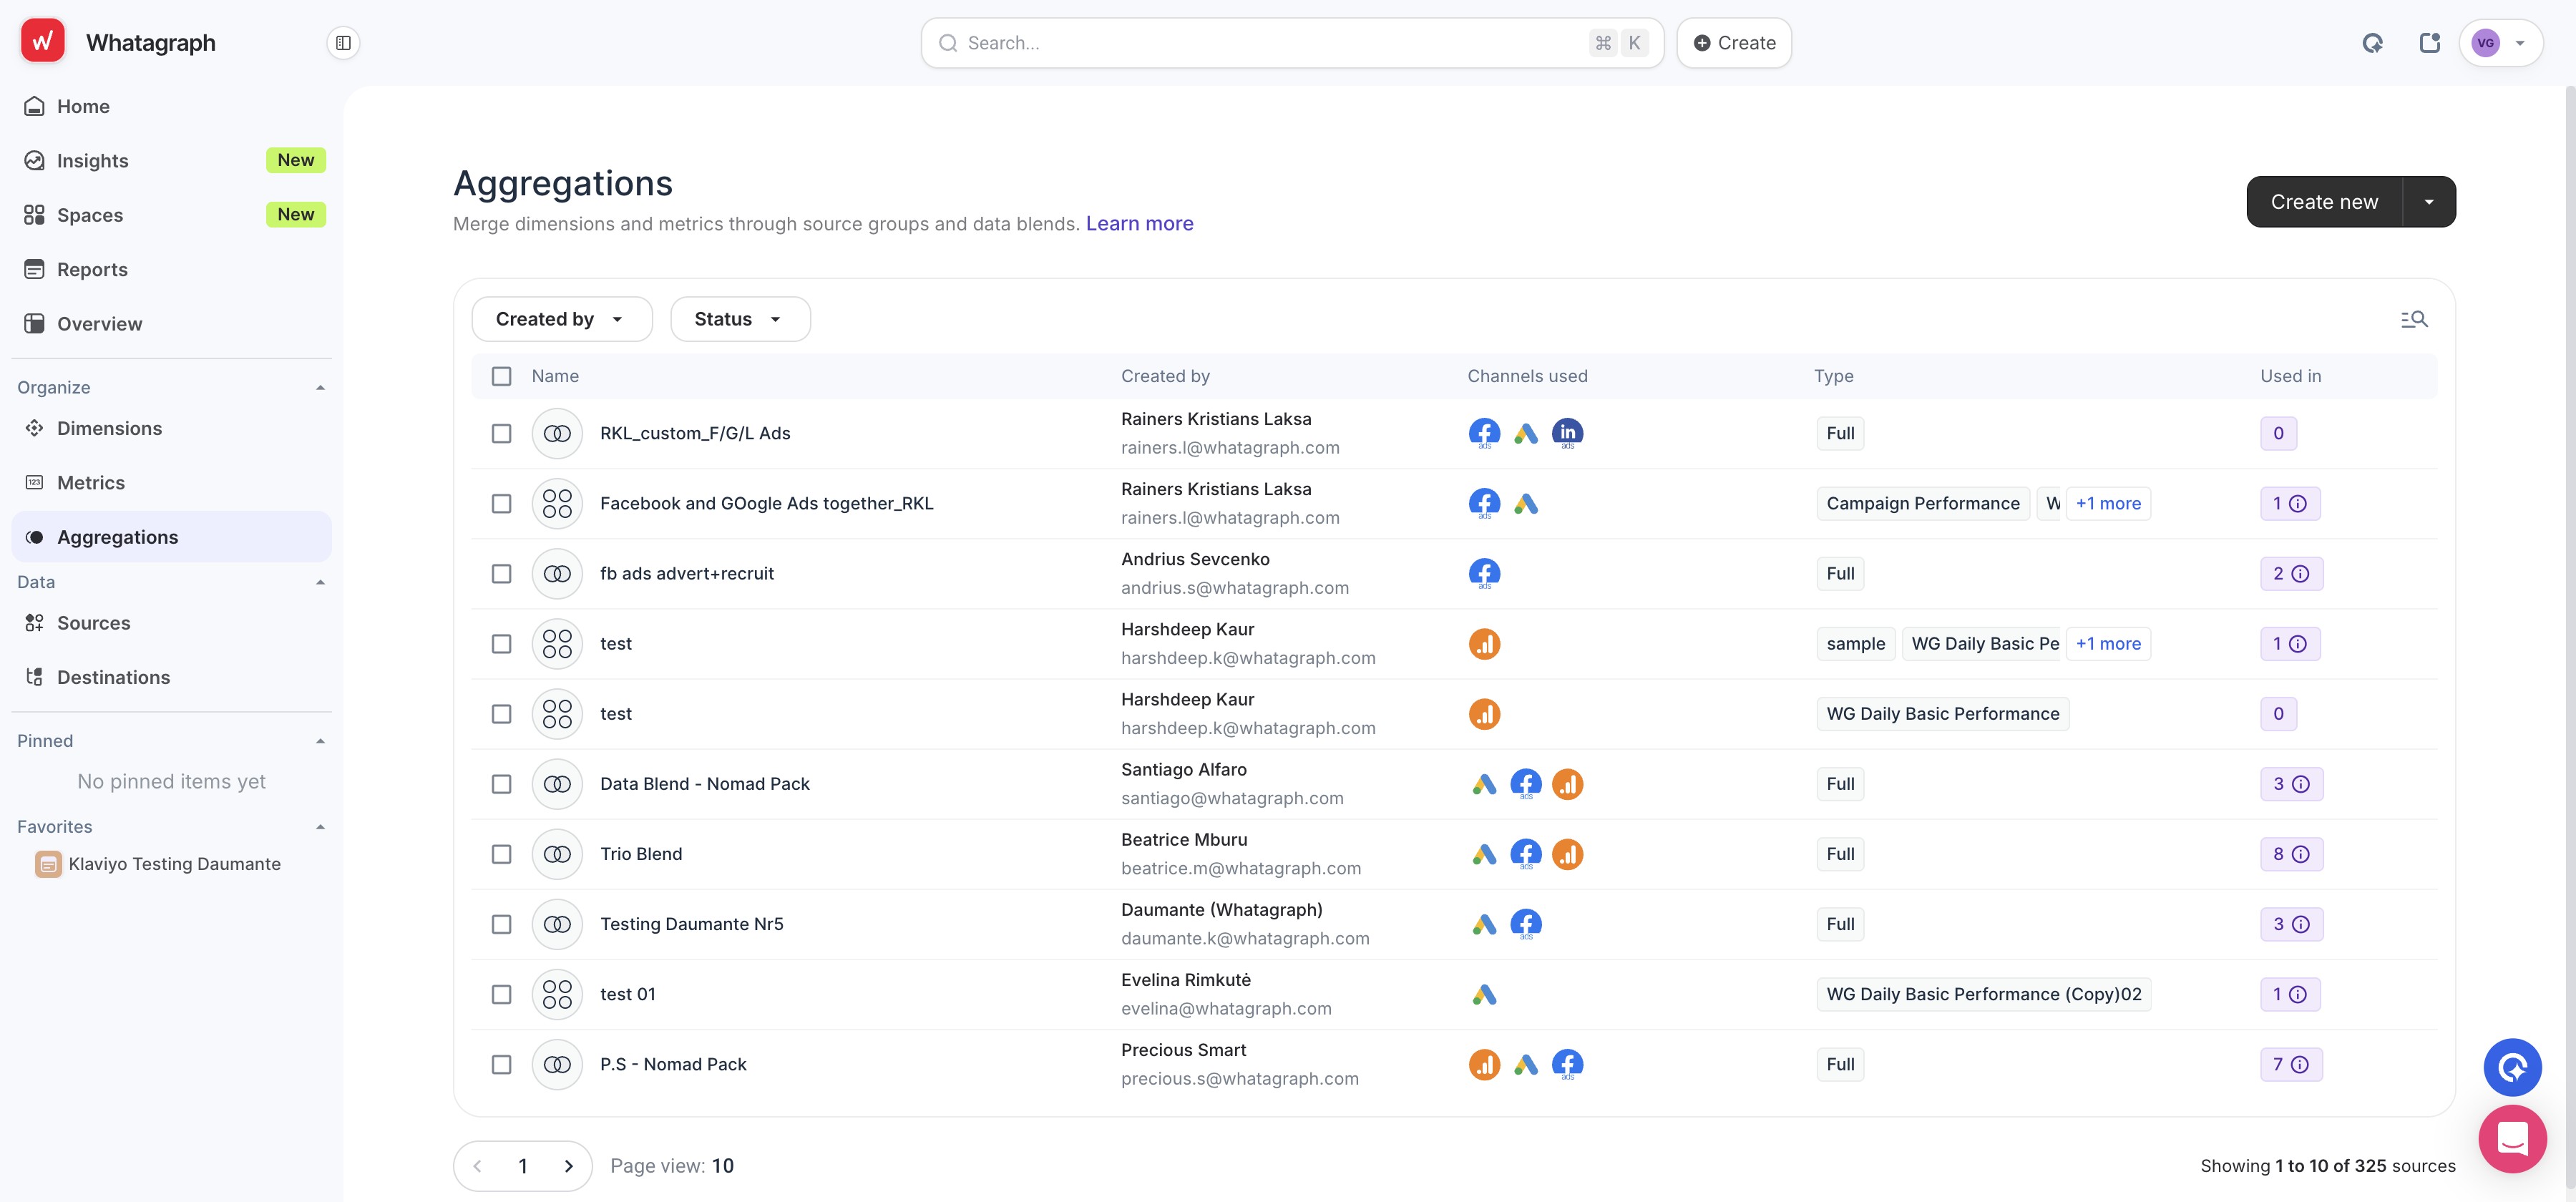Click the blend icon for Trio Blend
The height and width of the screenshot is (1202, 2576).
click(x=557, y=854)
